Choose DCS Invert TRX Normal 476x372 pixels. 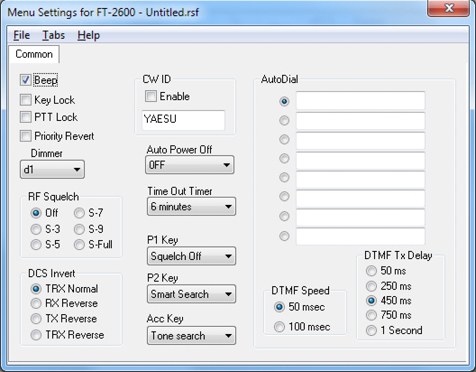(x=36, y=289)
